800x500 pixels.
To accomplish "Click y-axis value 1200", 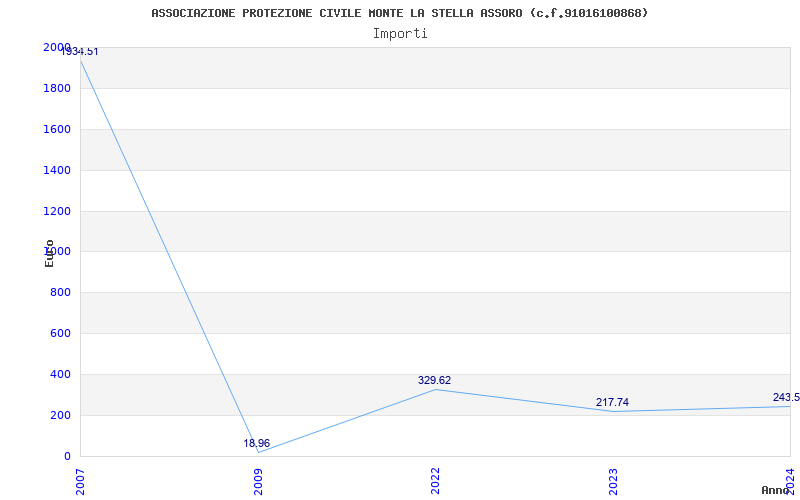I will click(x=57, y=211).
